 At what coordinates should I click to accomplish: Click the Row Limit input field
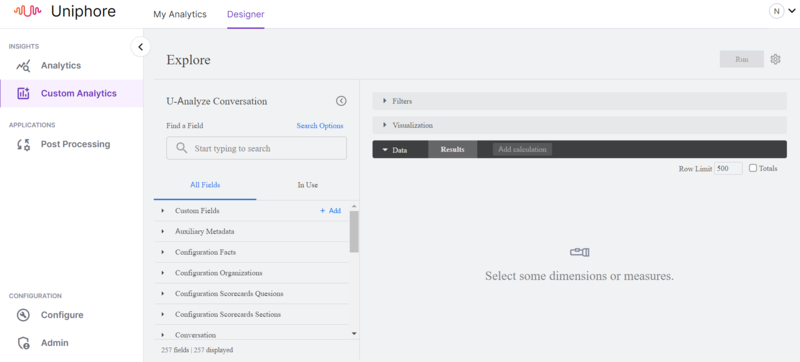pyautogui.click(x=728, y=168)
